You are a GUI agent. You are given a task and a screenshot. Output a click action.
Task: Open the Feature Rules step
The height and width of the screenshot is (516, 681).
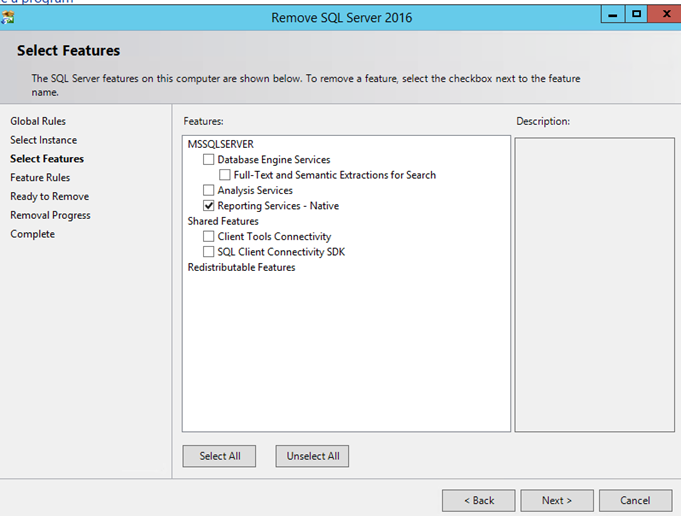point(40,178)
